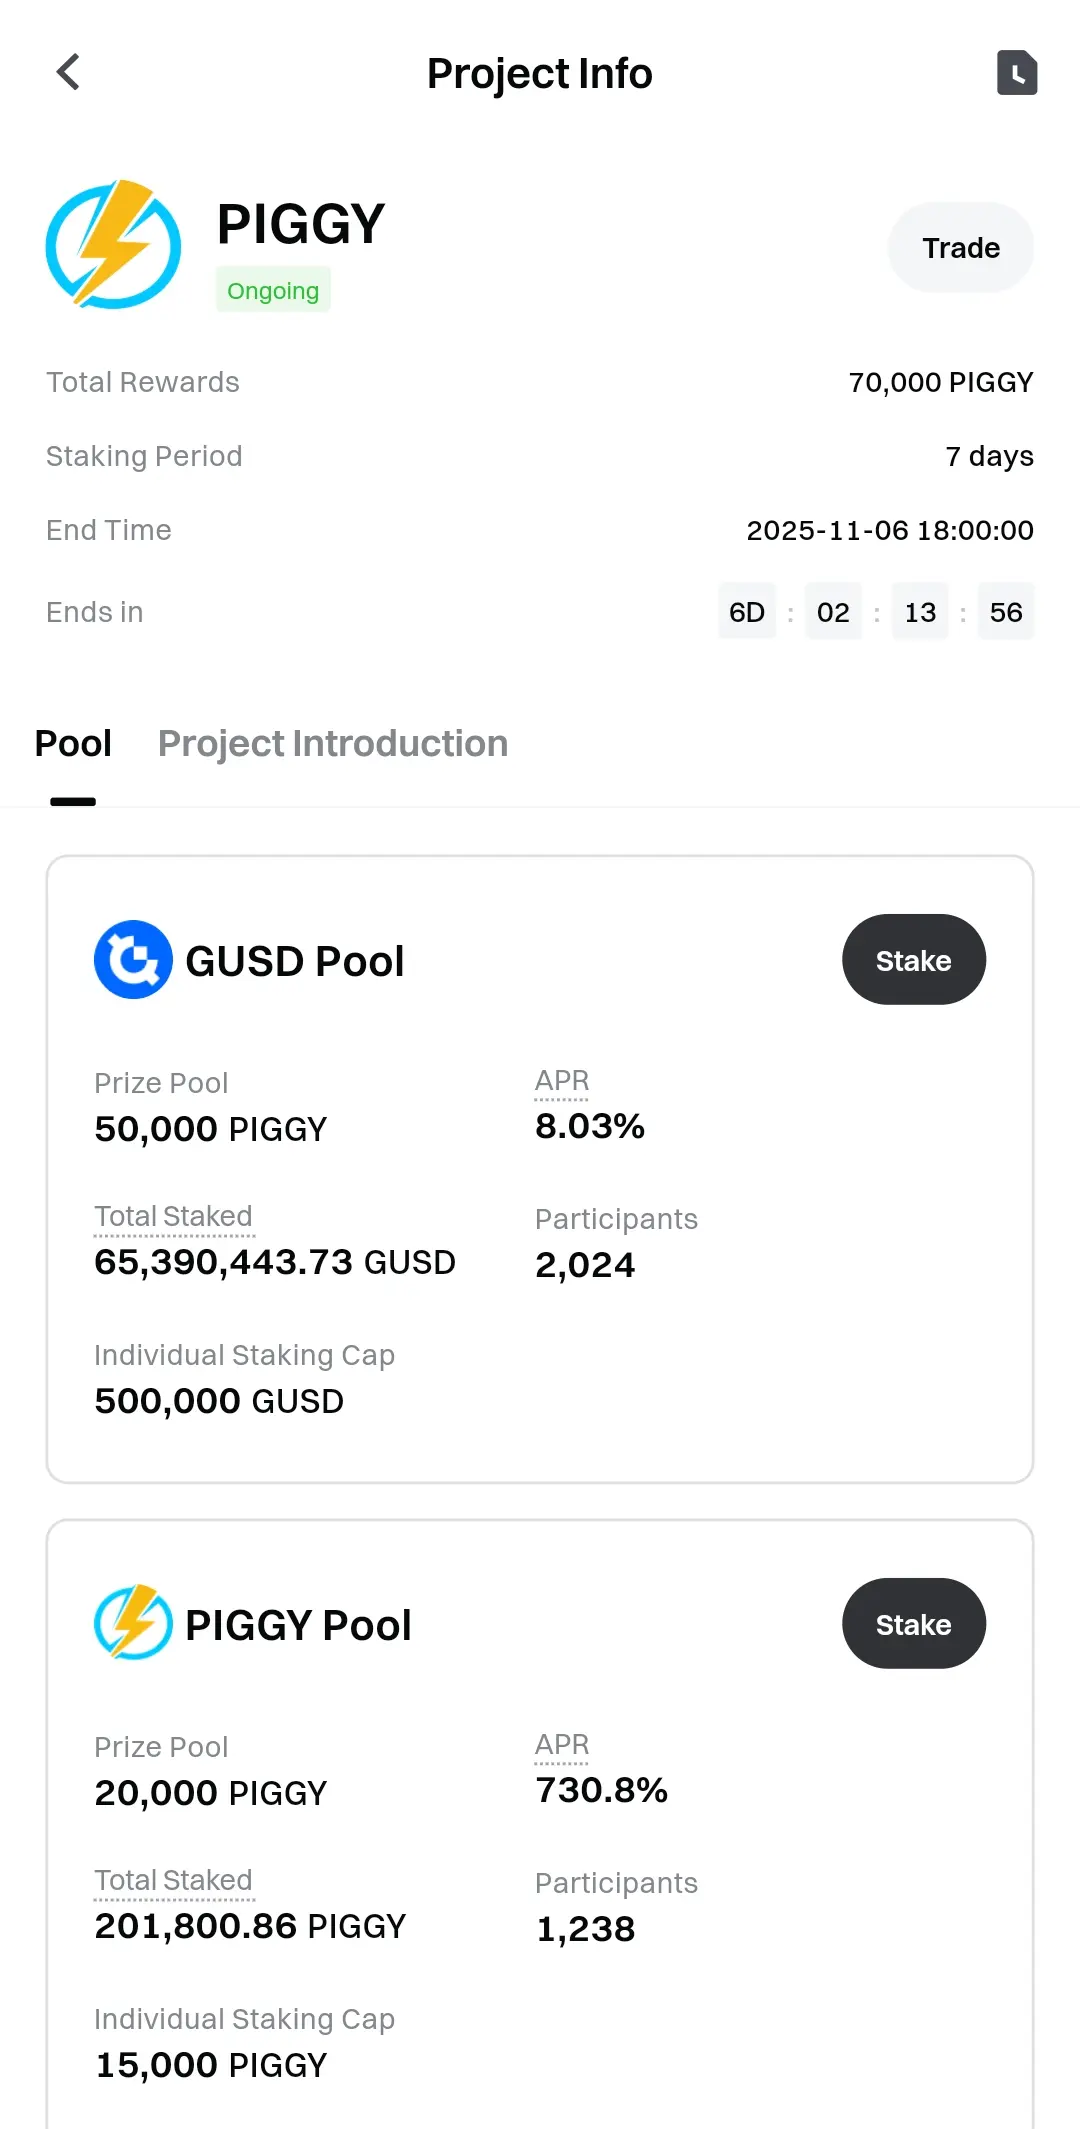The width and height of the screenshot is (1080, 2129).
Task: Click the Trade button
Action: coord(960,248)
